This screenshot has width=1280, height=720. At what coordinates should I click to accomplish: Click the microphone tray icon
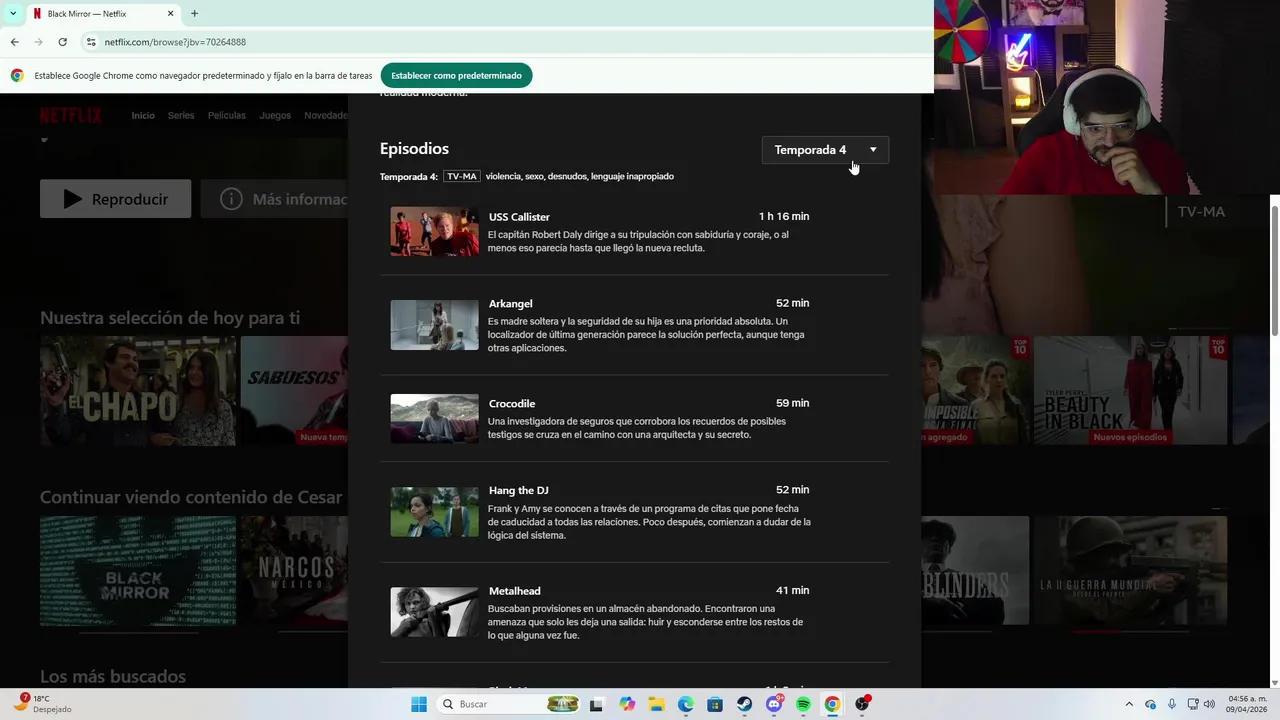1172,704
